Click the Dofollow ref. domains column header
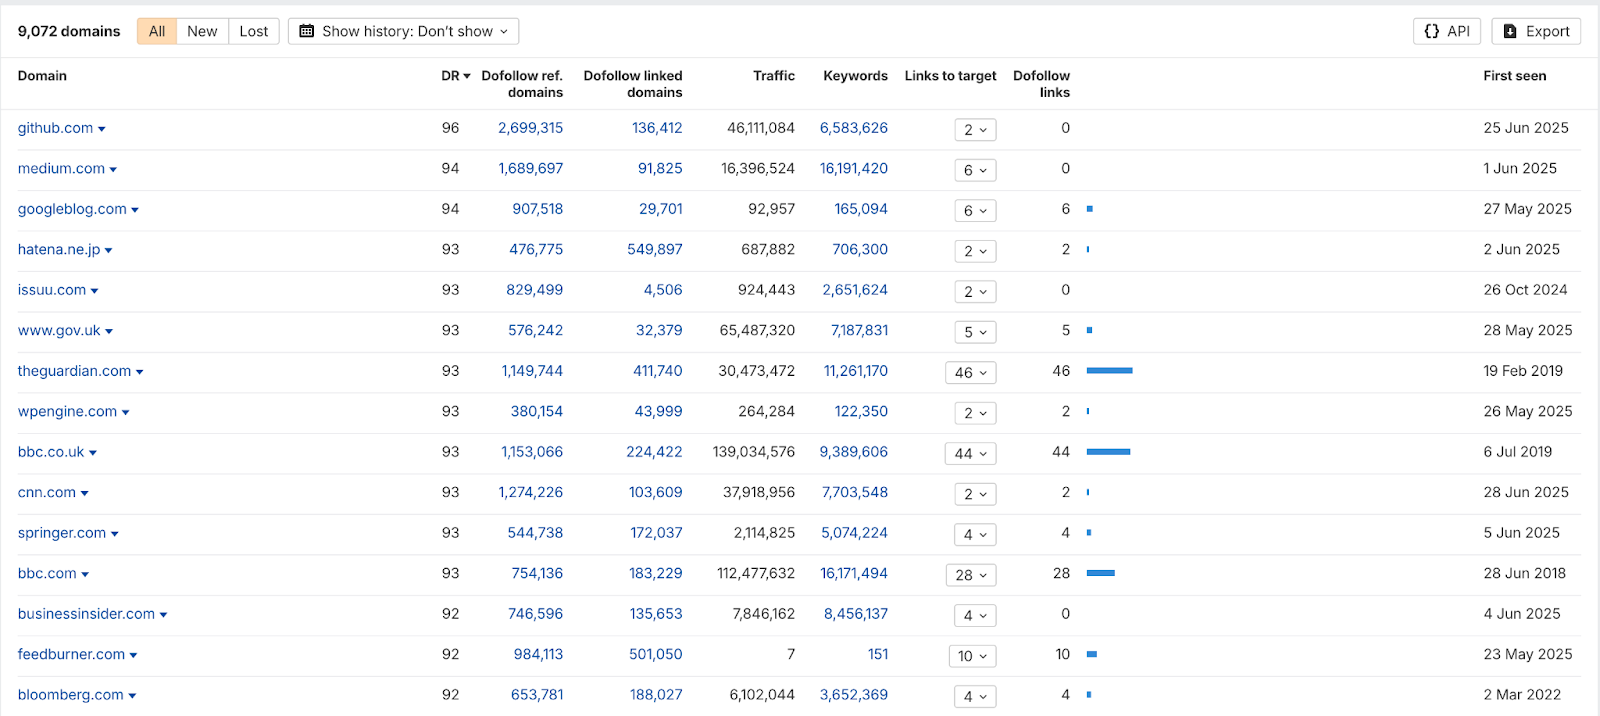1600x716 pixels. tap(522, 84)
